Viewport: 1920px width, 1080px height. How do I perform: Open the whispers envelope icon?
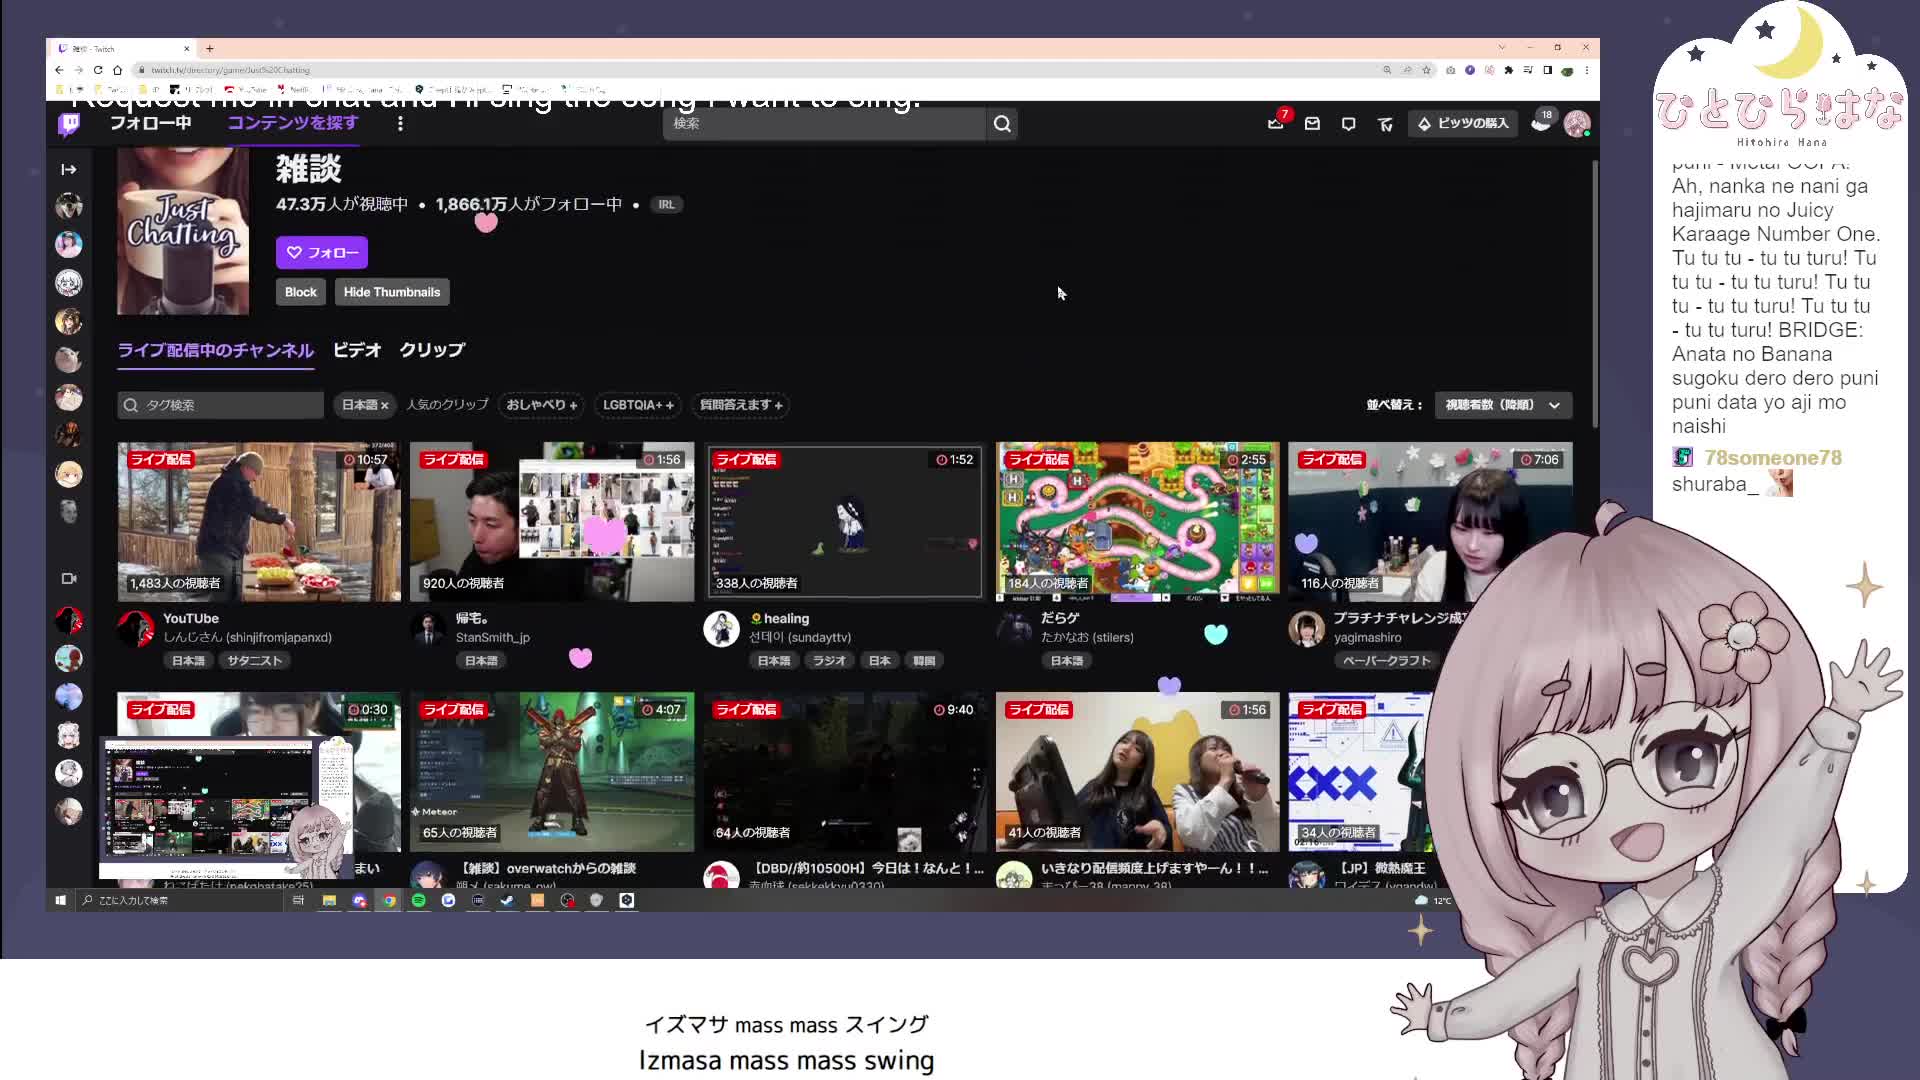tap(1312, 124)
